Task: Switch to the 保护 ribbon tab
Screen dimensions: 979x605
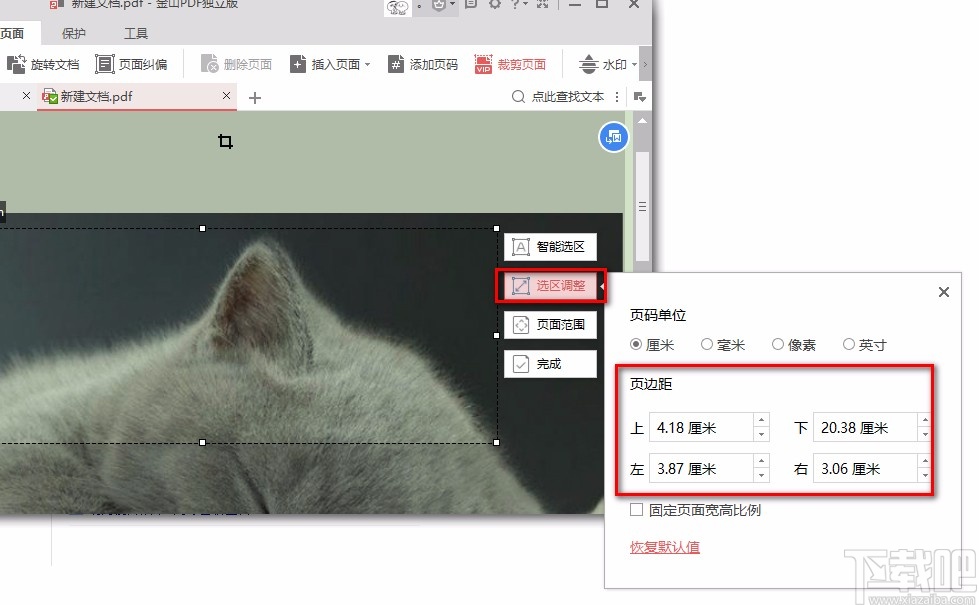Action: 74,32
